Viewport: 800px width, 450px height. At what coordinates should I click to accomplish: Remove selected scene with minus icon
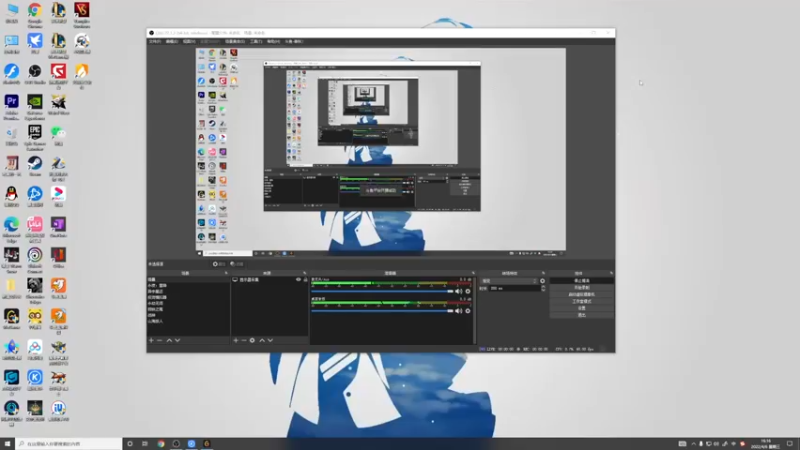click(x=159, y=340)
